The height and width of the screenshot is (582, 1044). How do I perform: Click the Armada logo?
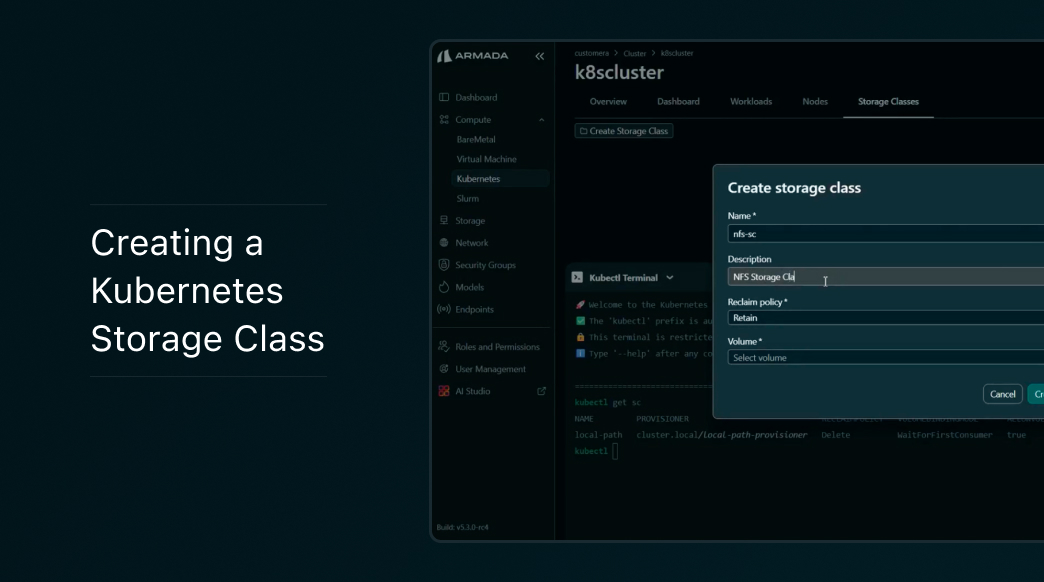click(473, 56)
